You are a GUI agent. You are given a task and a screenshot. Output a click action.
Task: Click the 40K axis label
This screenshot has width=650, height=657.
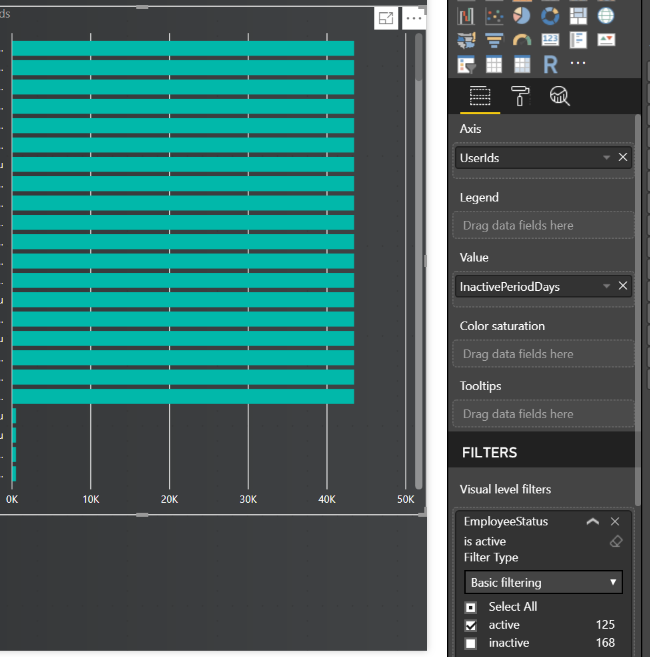pyautogui.click(x=327, y=499)
